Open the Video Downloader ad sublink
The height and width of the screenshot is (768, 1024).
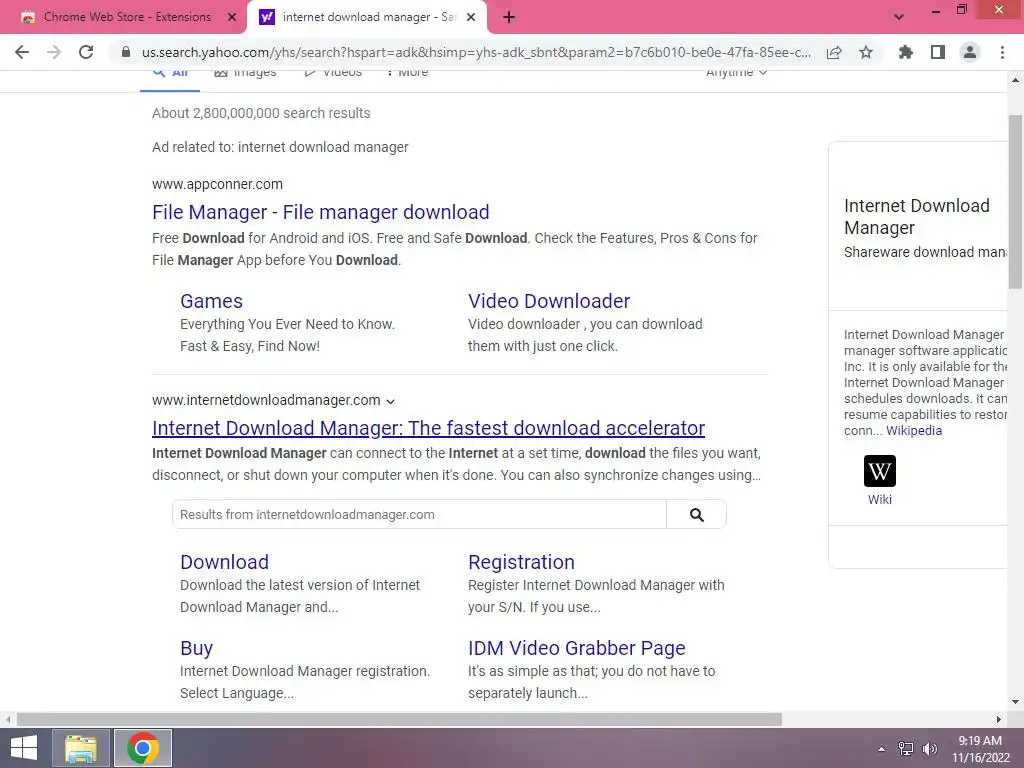tap(549, 301)
